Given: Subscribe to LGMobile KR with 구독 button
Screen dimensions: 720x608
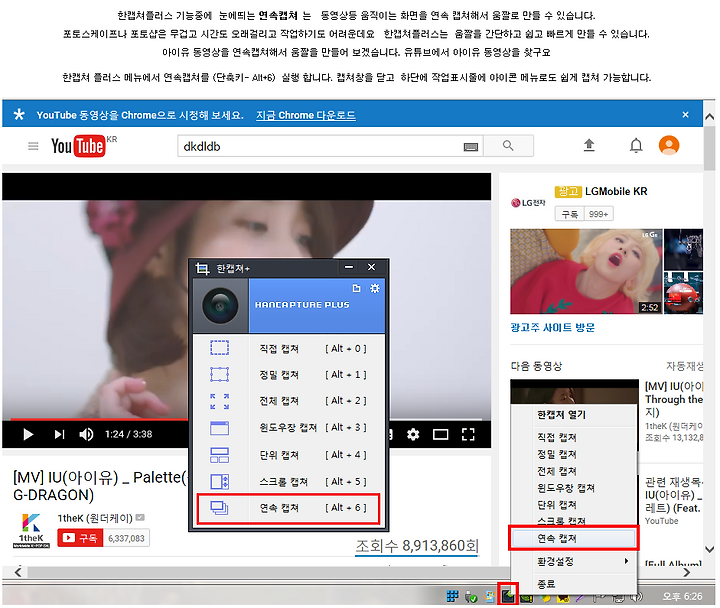Looking at the screenshot, I should [570, 214].
